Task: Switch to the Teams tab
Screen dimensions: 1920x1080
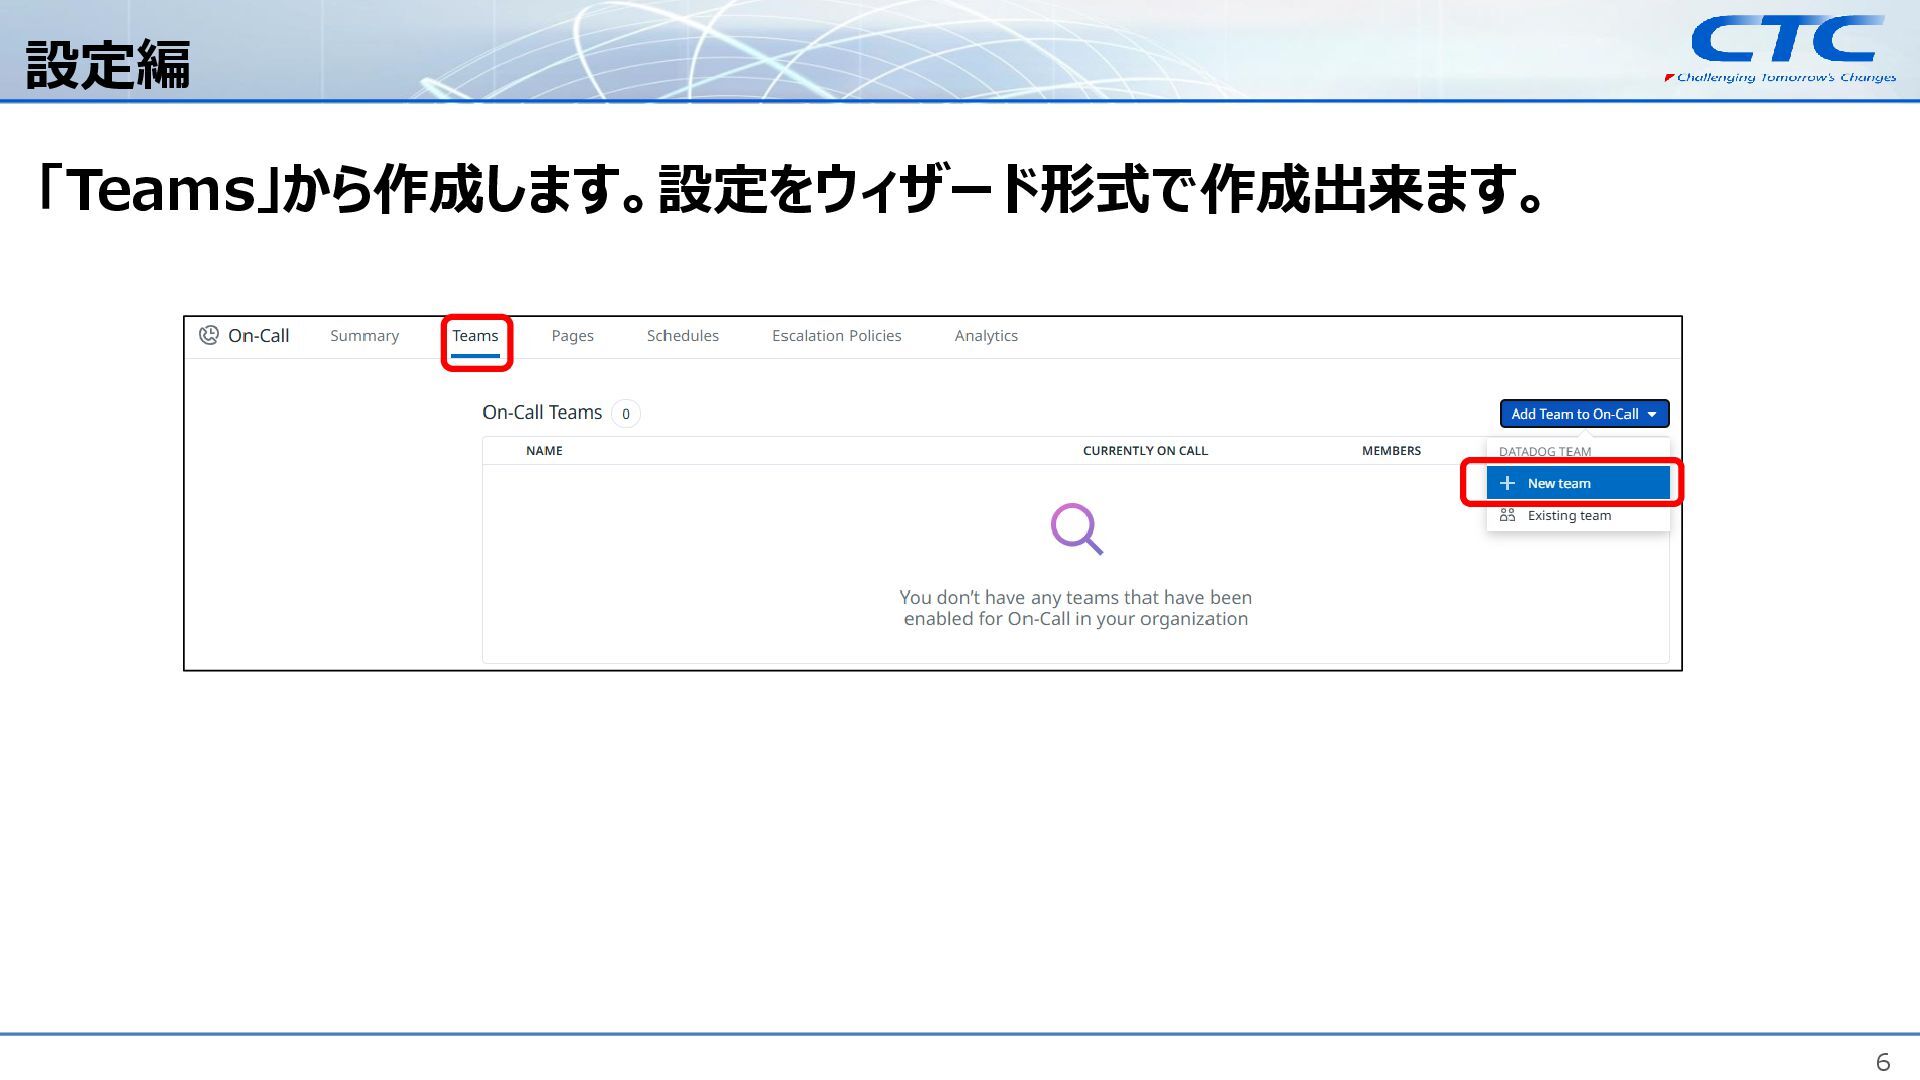Action: click(475, 336)
